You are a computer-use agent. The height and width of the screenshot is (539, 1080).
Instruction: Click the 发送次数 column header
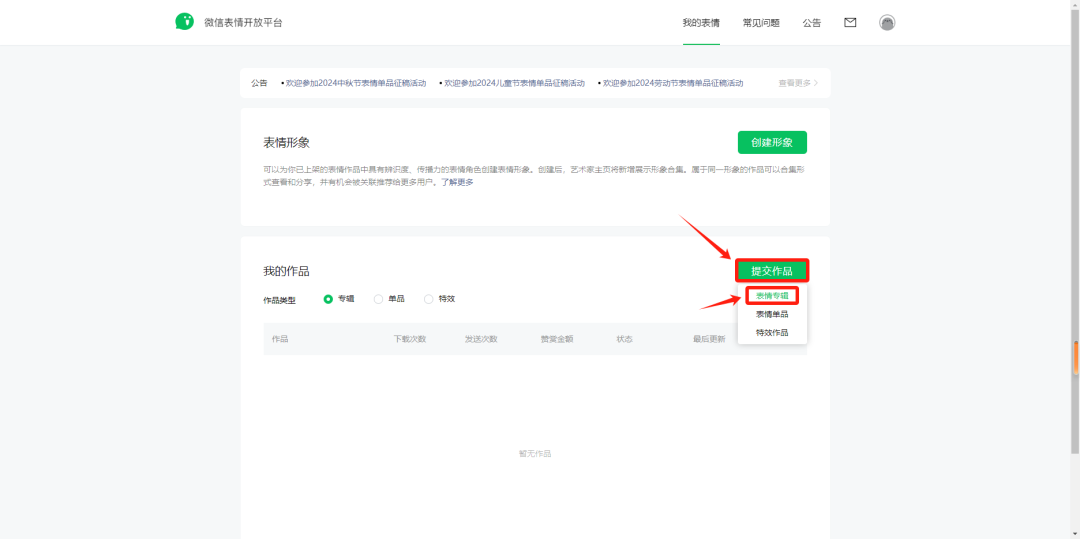481,339
